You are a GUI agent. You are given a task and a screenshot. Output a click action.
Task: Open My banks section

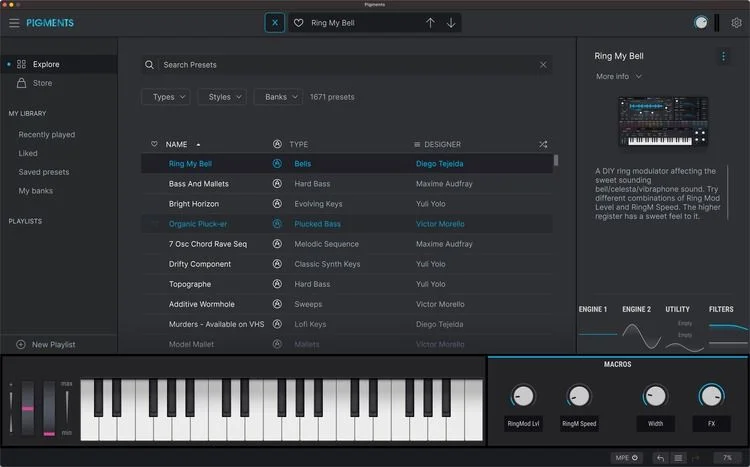35,190
